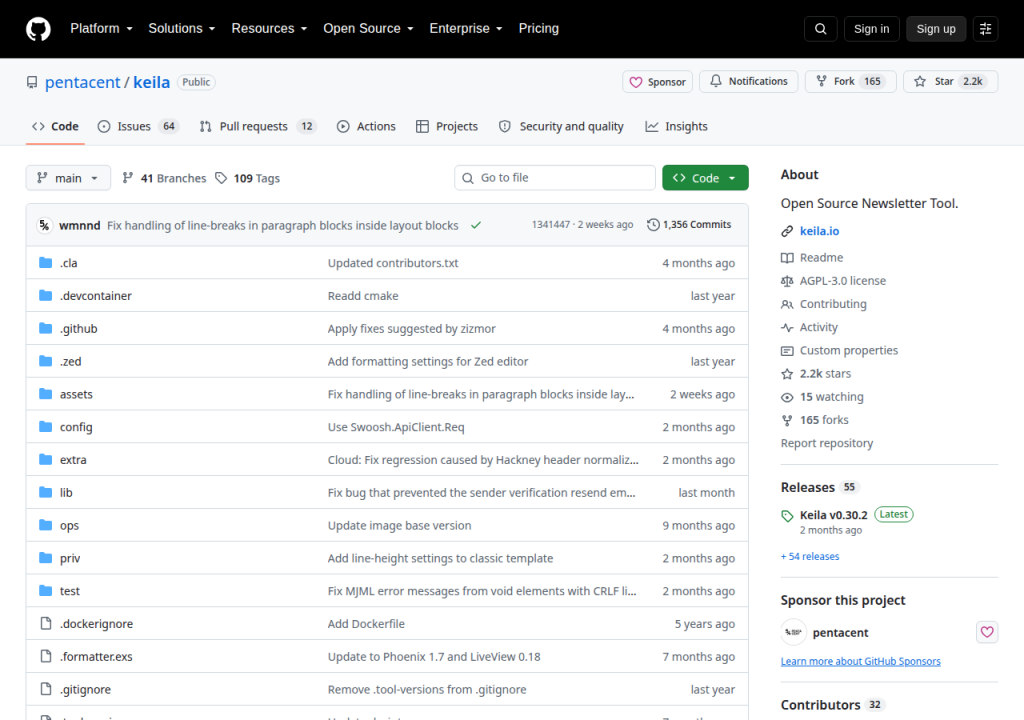View the 109 Tags link
Screen dimensions: 1024x720
[x=248, y=178]
